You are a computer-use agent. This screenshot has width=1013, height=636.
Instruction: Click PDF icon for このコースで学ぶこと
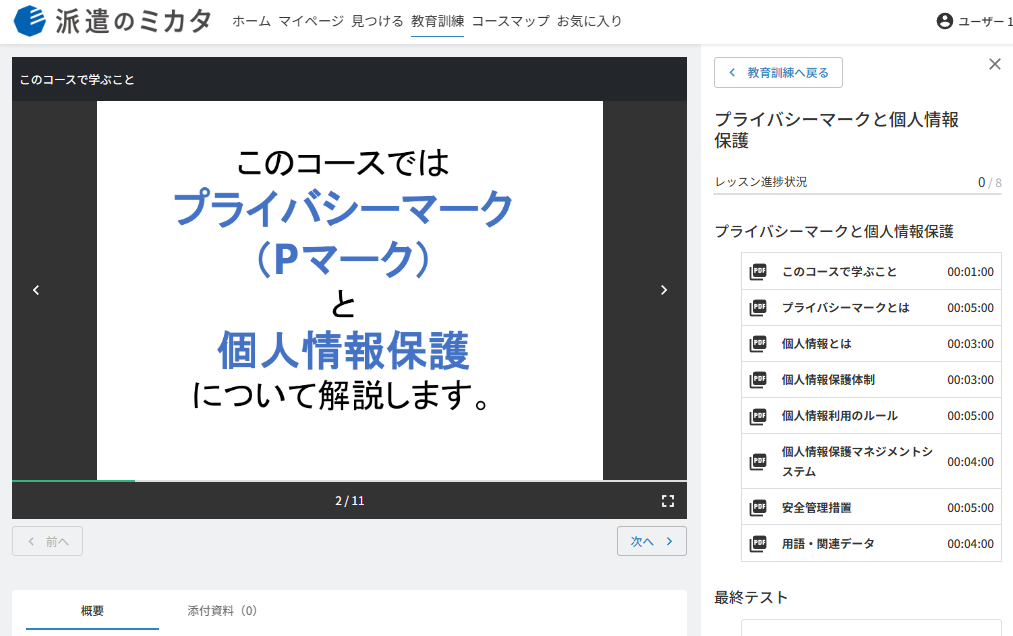[x=758, y=272]
